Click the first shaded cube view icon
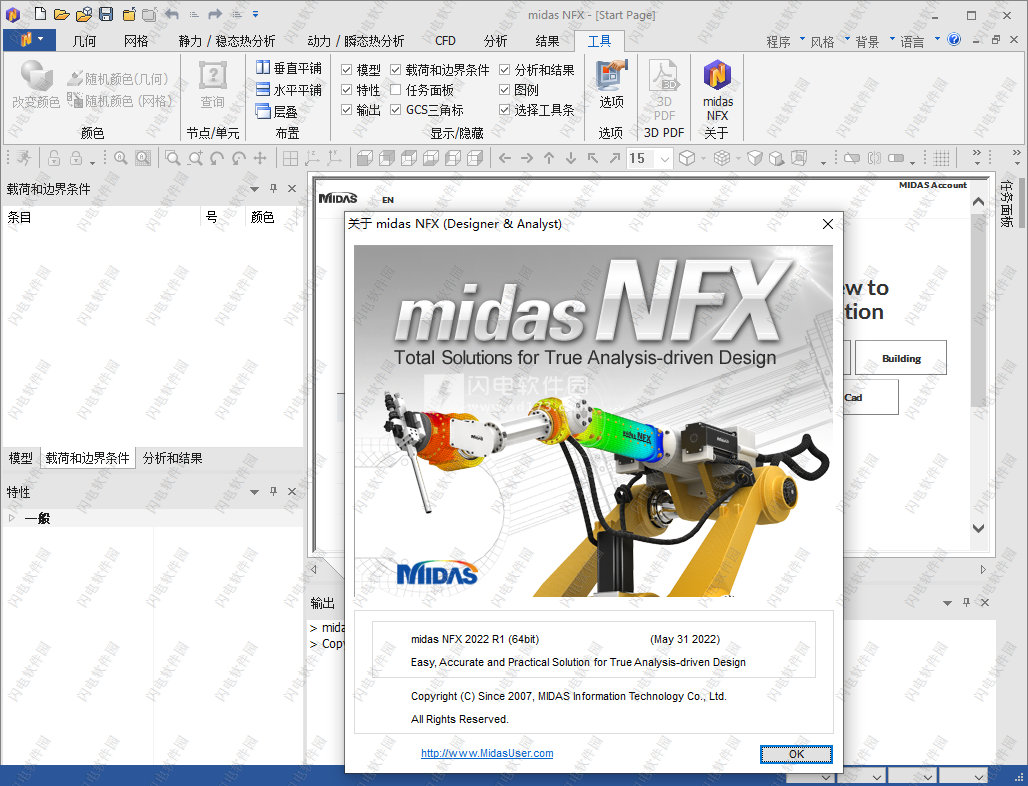Image resolution: width=1028 pixels, height=786 pixels. coord(365,158)
